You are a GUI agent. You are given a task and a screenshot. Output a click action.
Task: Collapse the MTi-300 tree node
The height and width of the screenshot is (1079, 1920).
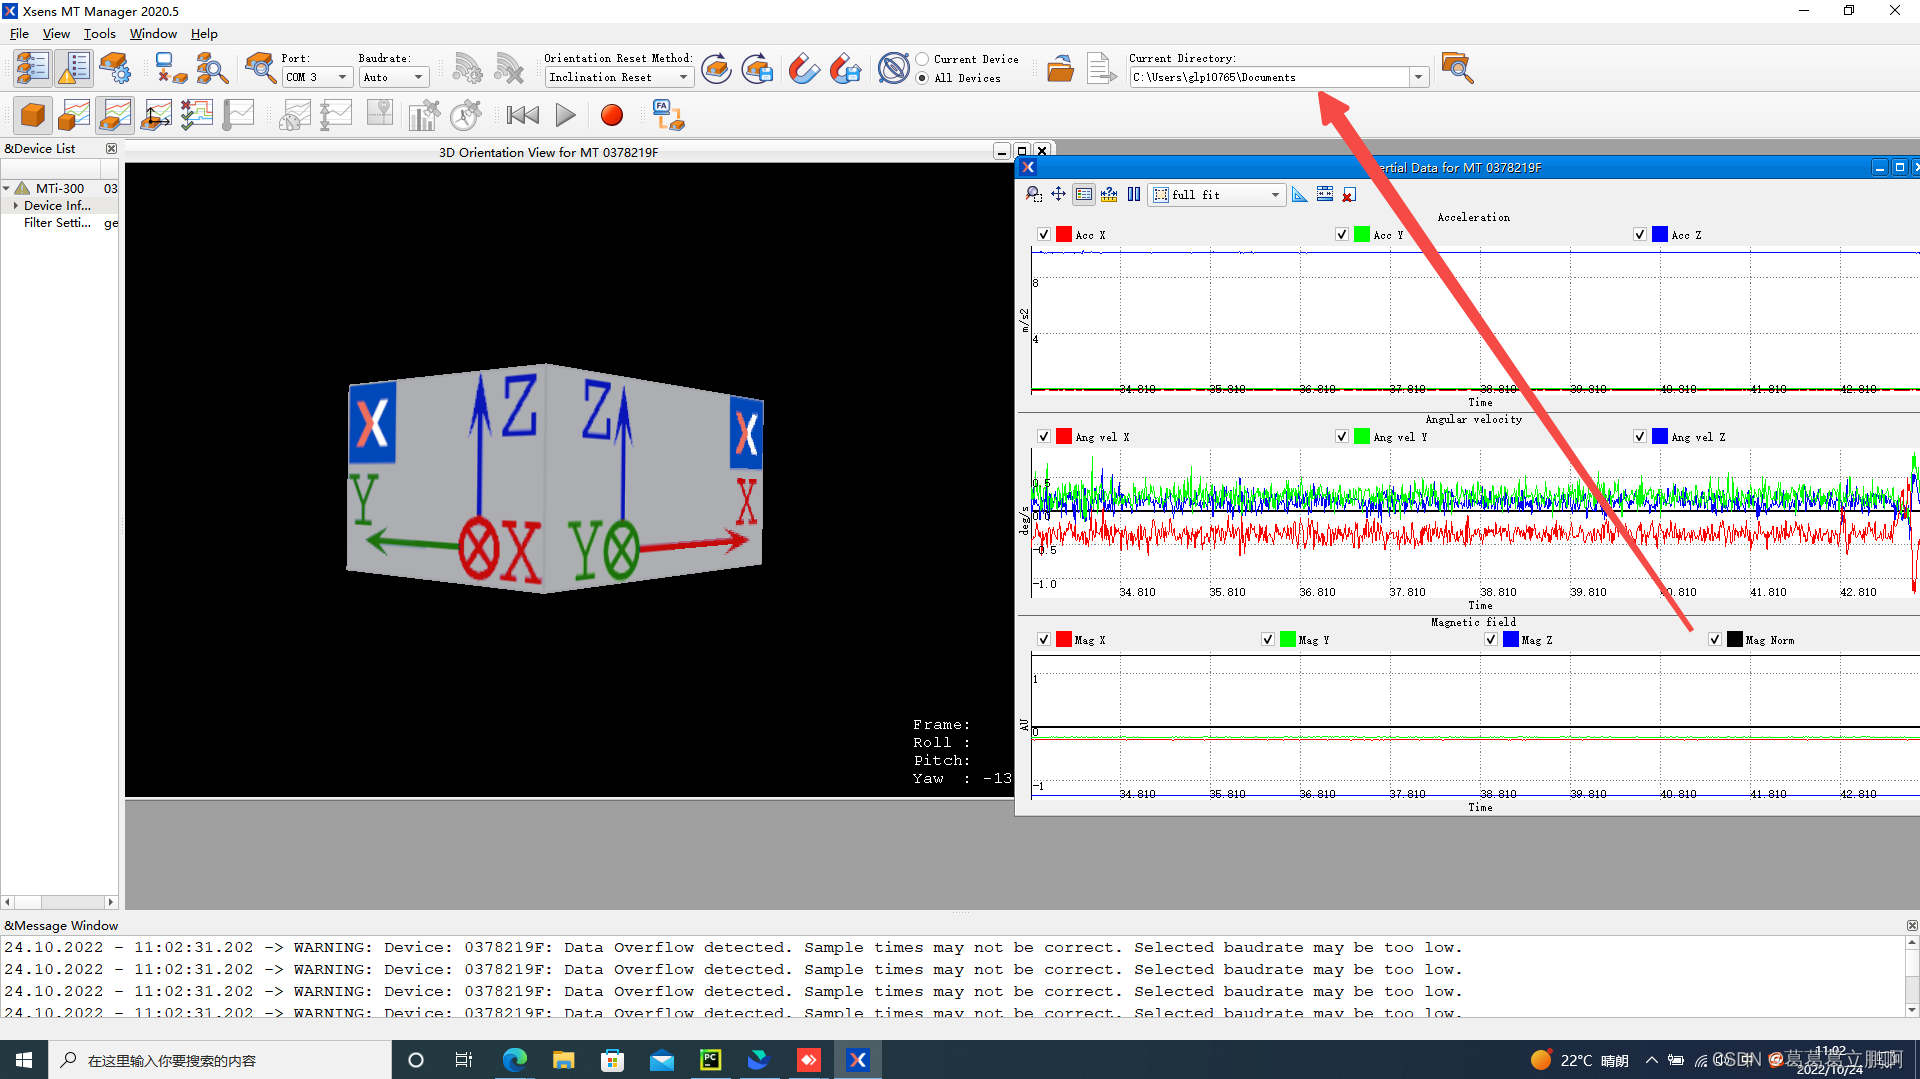7,188
